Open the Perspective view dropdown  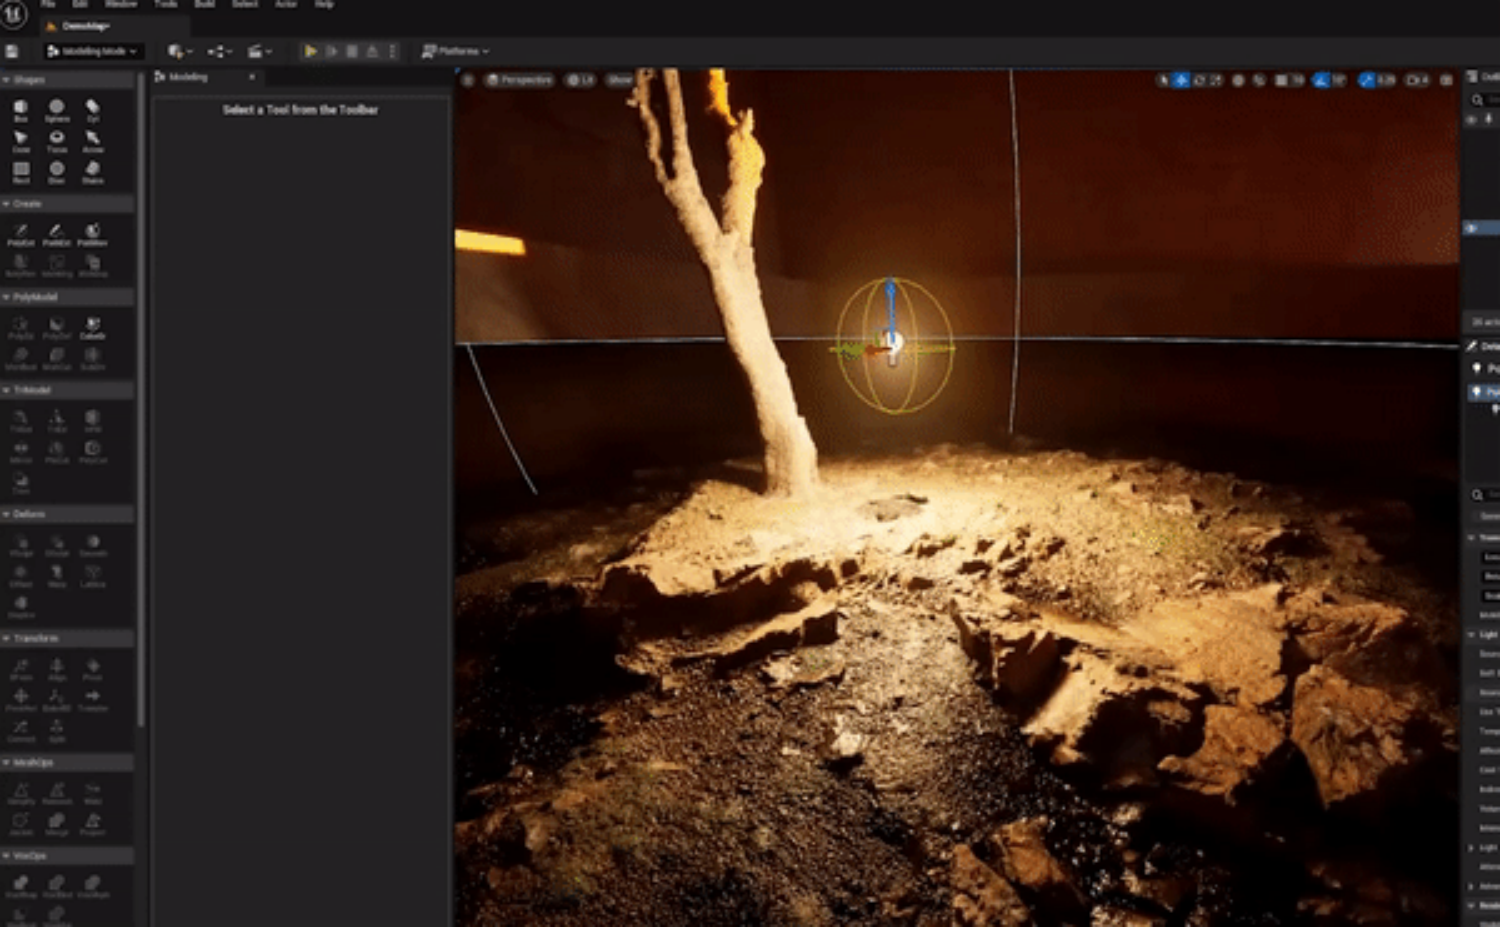520,80
